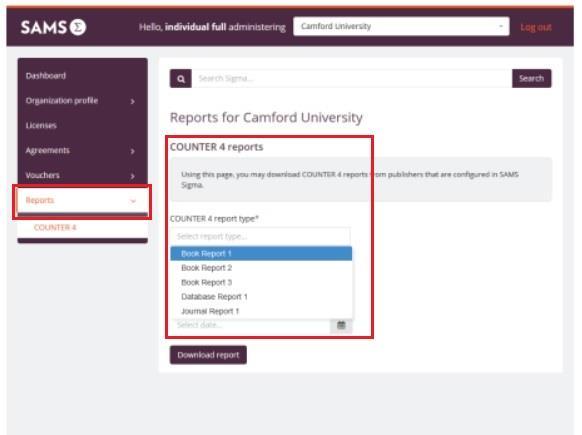Open the Select report type dropdown

[261, 236]
